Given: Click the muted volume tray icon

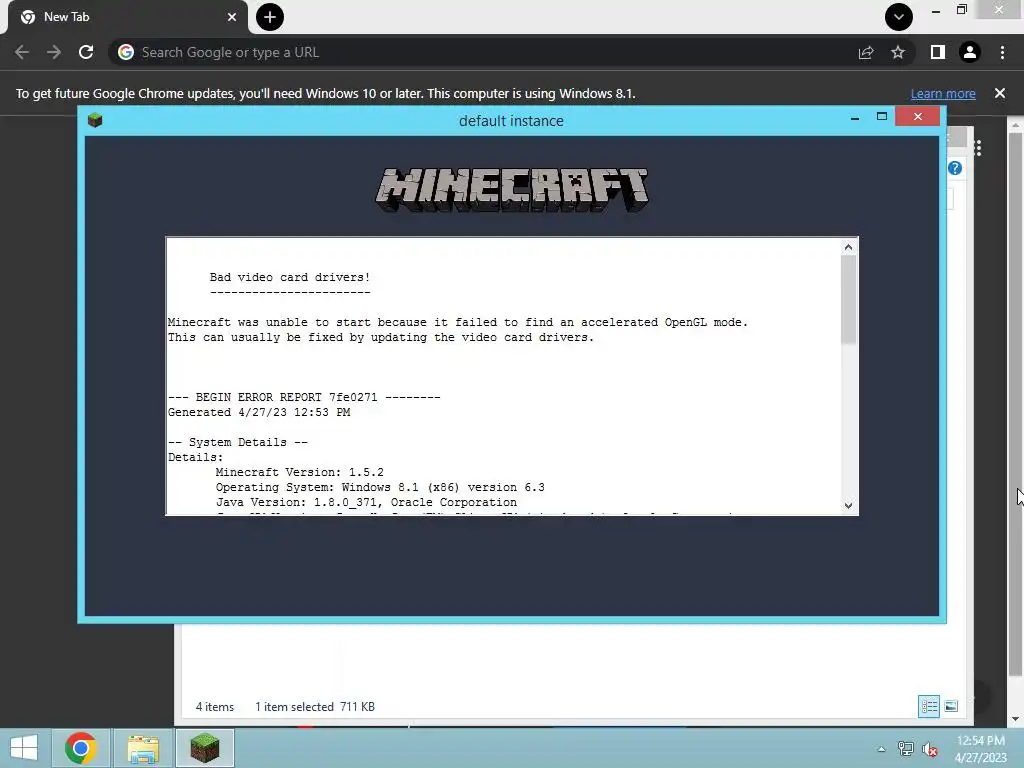Looking at the screenshot, I should 929,749.
